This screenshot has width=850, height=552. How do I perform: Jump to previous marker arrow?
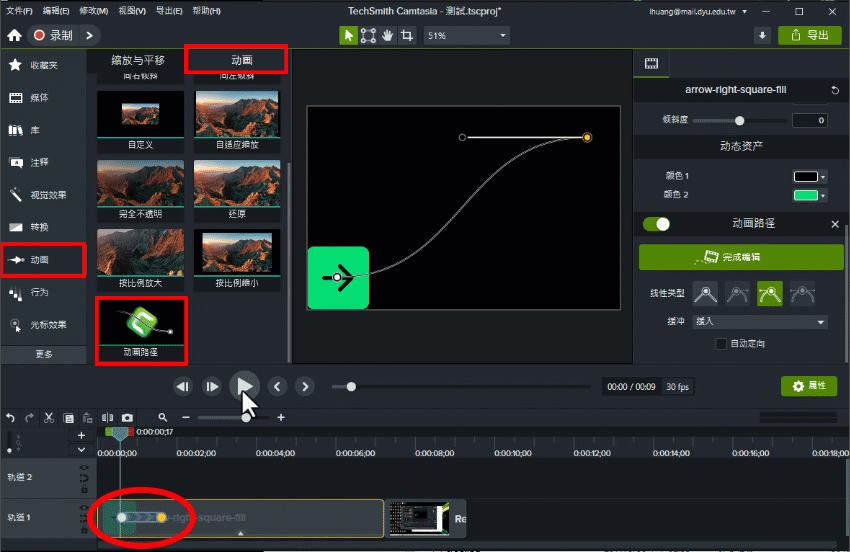[278, 387]
